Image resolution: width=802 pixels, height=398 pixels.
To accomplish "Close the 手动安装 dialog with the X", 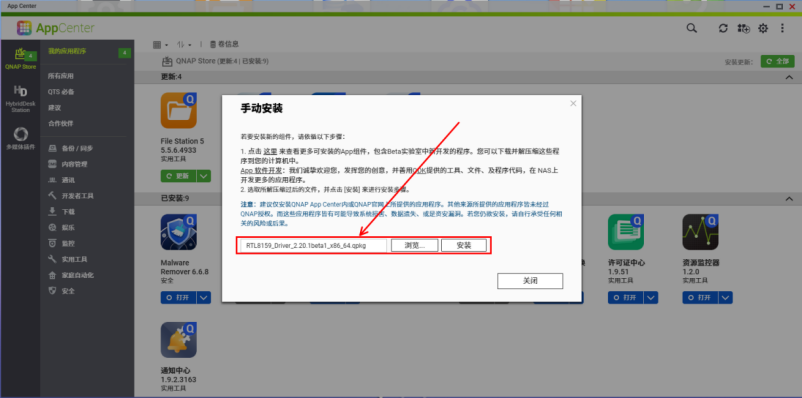I will coord(573,103).
